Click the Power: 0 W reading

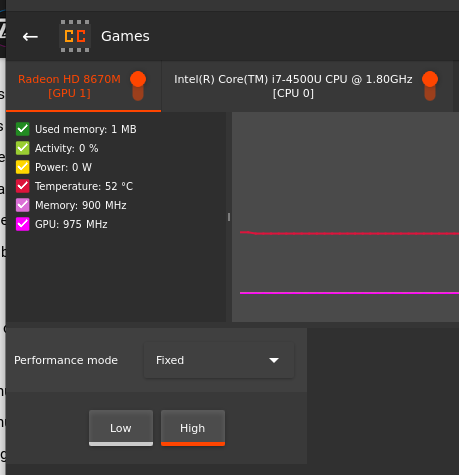pyautogui.click(x=63, y=167)
